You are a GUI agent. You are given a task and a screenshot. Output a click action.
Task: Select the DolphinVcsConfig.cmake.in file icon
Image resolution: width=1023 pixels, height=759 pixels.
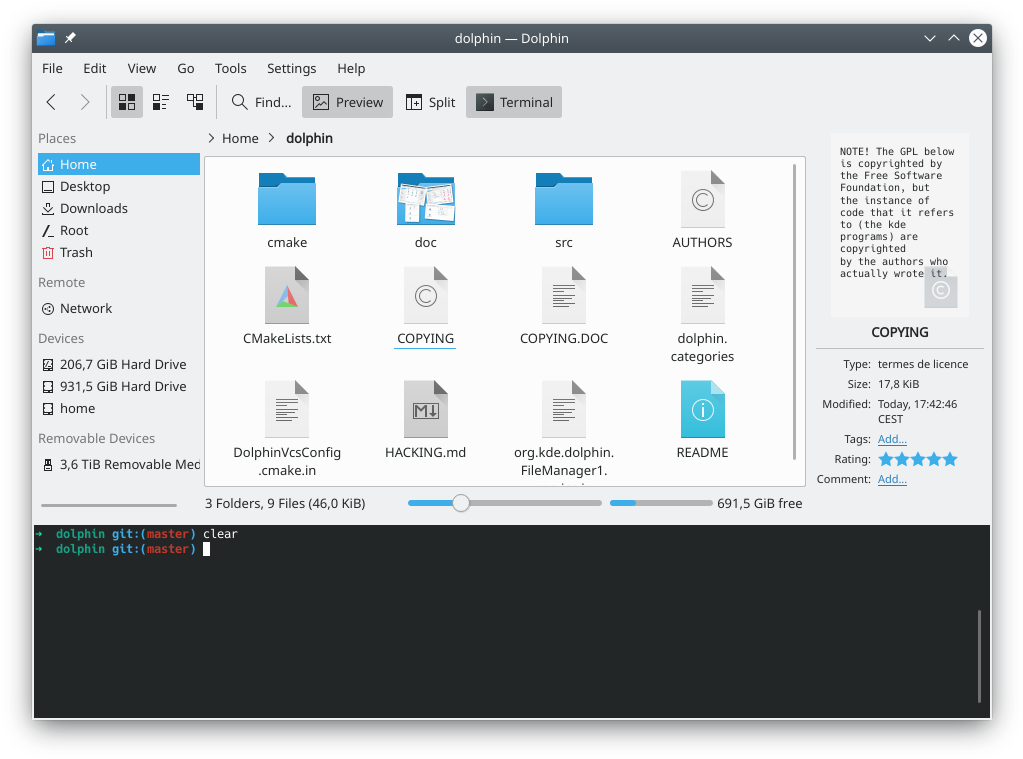coord(287,409)
